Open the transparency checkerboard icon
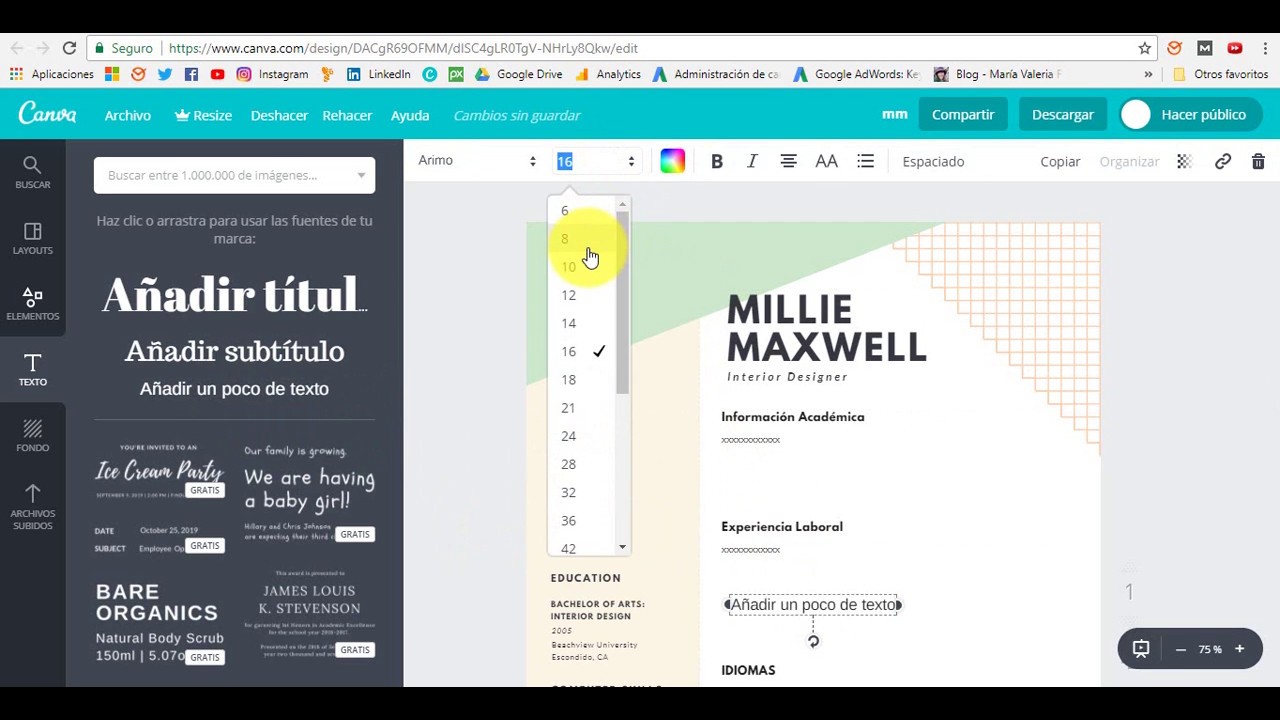This screenshot has height=720, width=1280. [1184, 161]
